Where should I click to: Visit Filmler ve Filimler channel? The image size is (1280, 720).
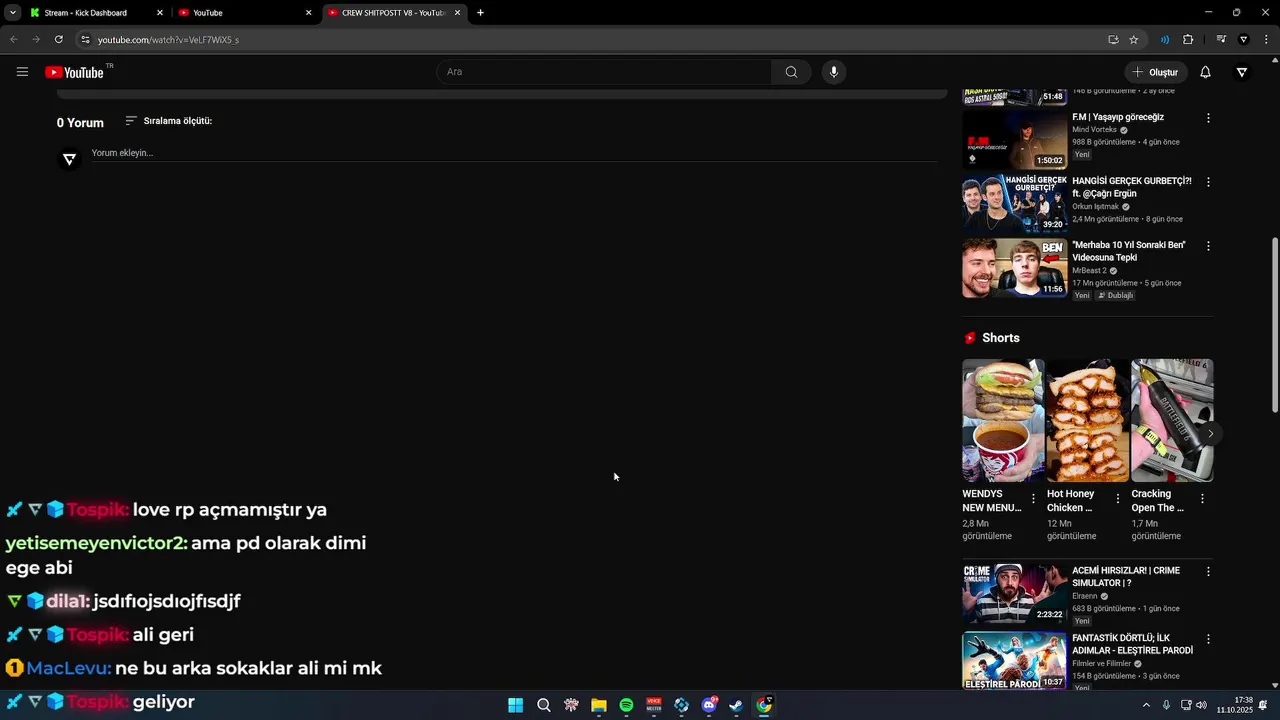pos(1101,663)
